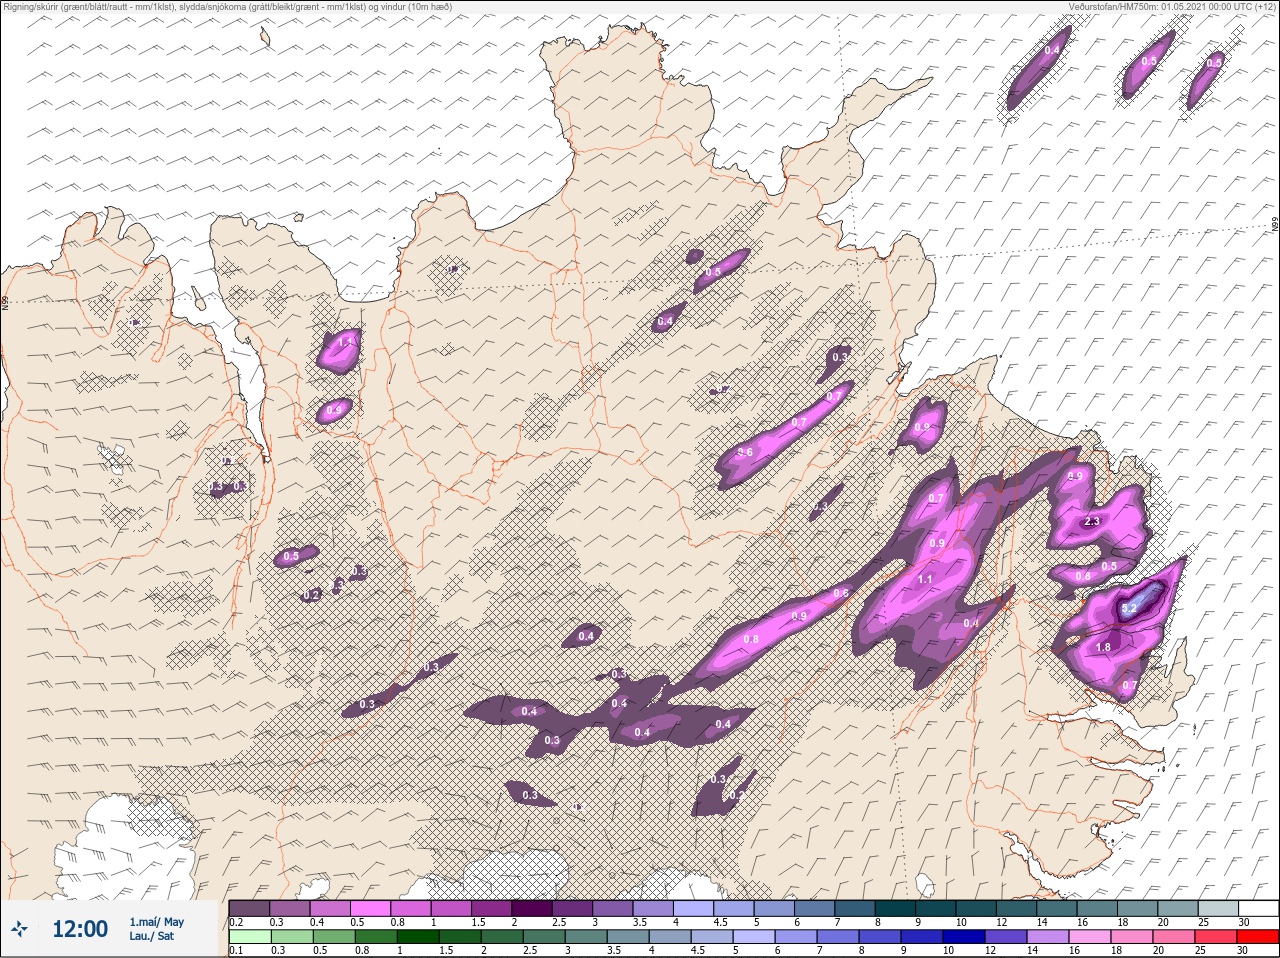Select the 4 lavender swatch in upper legend row

[693, 908]
